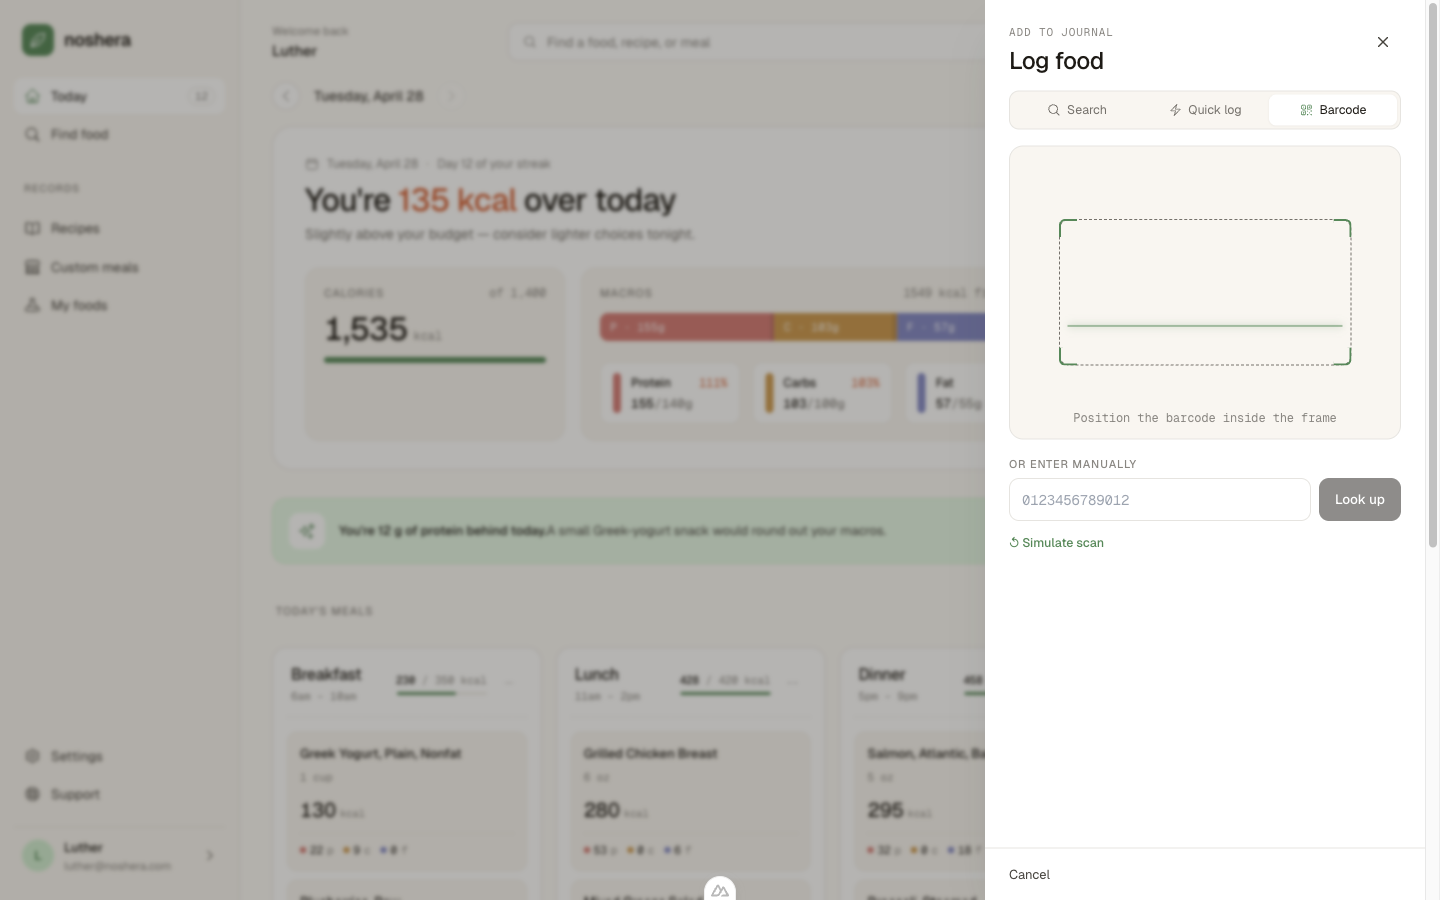Close the Log food panel
The width and height of the screenshot is (1440, 900).
(1383, 42)
